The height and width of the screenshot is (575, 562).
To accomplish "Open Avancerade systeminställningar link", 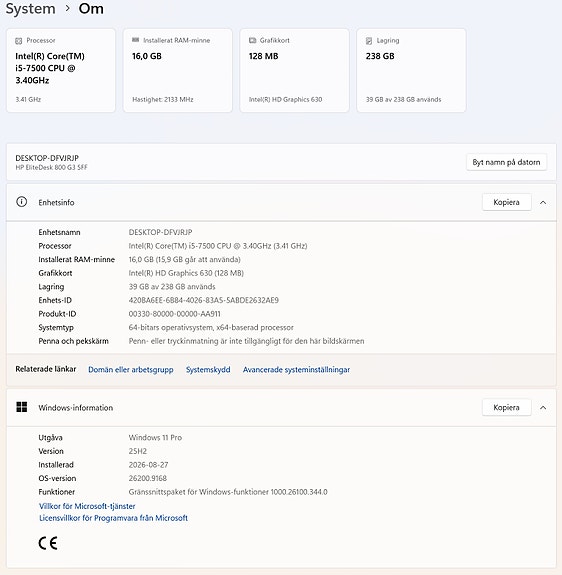I will tap(296, 370).
